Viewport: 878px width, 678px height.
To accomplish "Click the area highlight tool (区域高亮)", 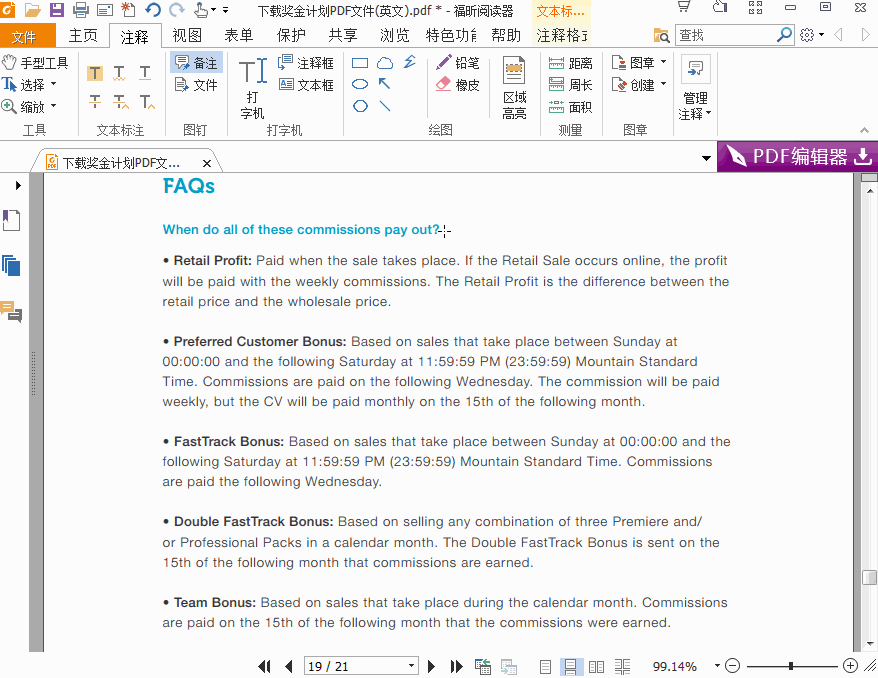I will [514, 88].
